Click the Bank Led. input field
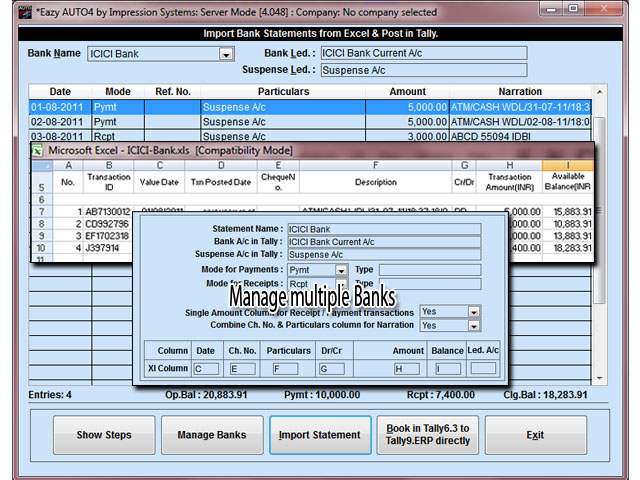 click(424, 53)
